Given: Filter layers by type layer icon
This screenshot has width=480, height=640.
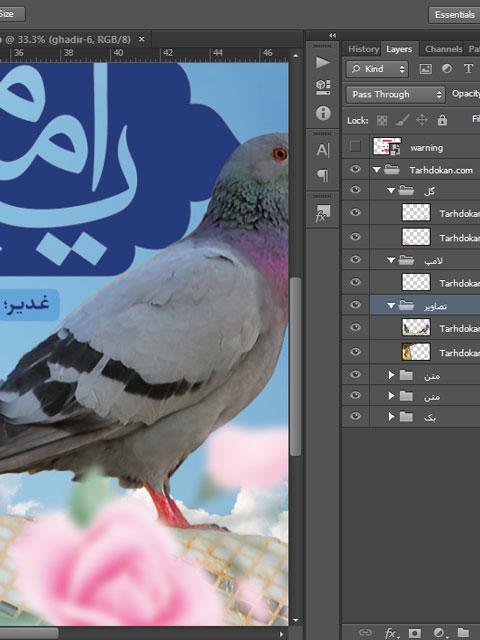Looking at the screenshot, I should pyautogui.click(x=468, y=69).
